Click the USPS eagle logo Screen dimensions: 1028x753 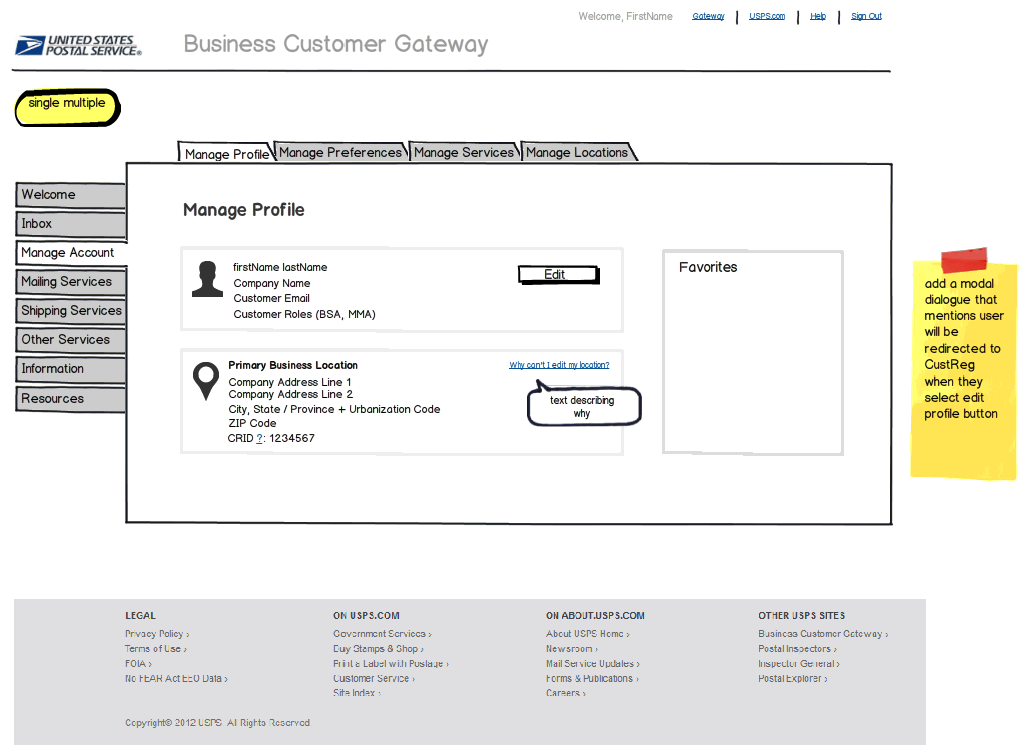click(78, 45)
